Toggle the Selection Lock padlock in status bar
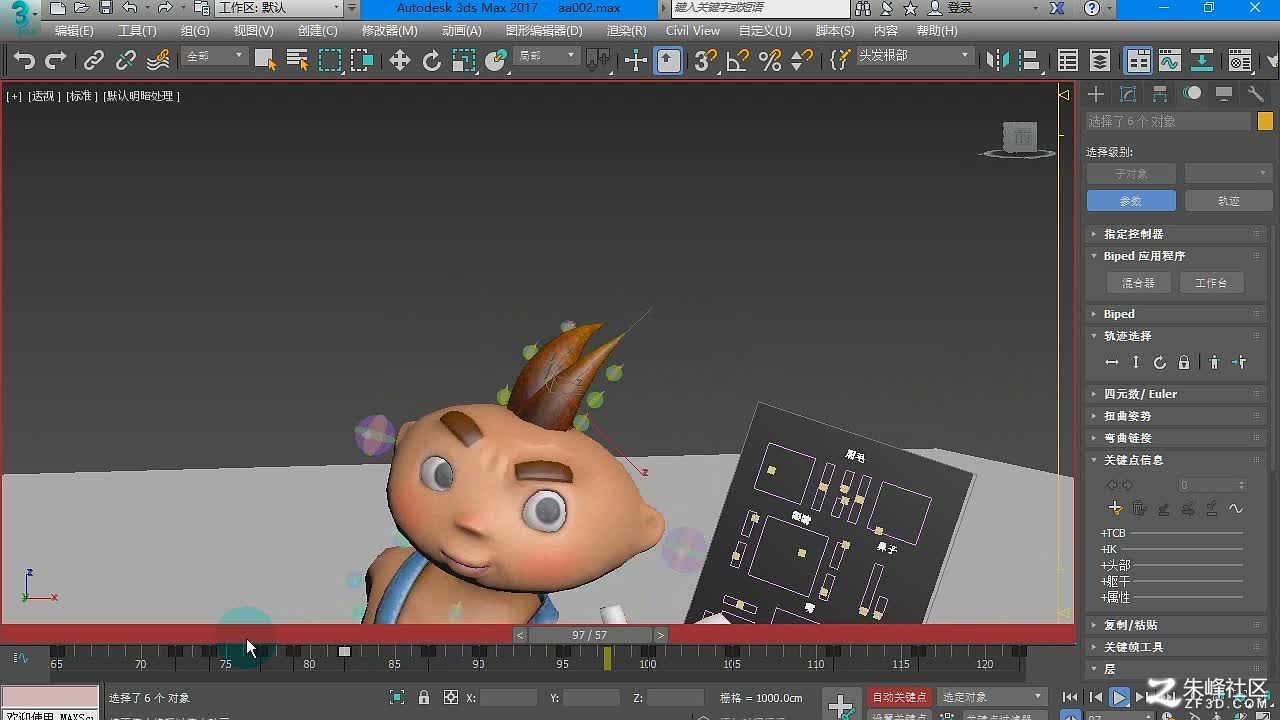This screenshot has width=1280, height=720. click(x=424, y=697)
